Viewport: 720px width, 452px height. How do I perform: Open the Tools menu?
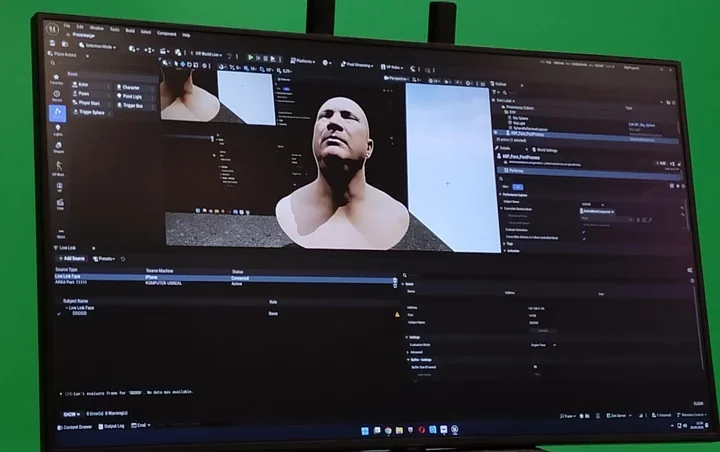coord(114,30)
